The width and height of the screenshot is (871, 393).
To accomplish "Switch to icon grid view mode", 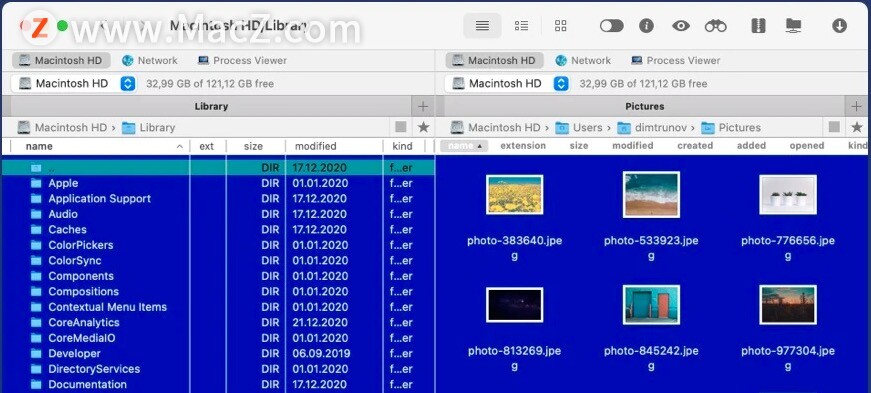I will coord(560,26).
